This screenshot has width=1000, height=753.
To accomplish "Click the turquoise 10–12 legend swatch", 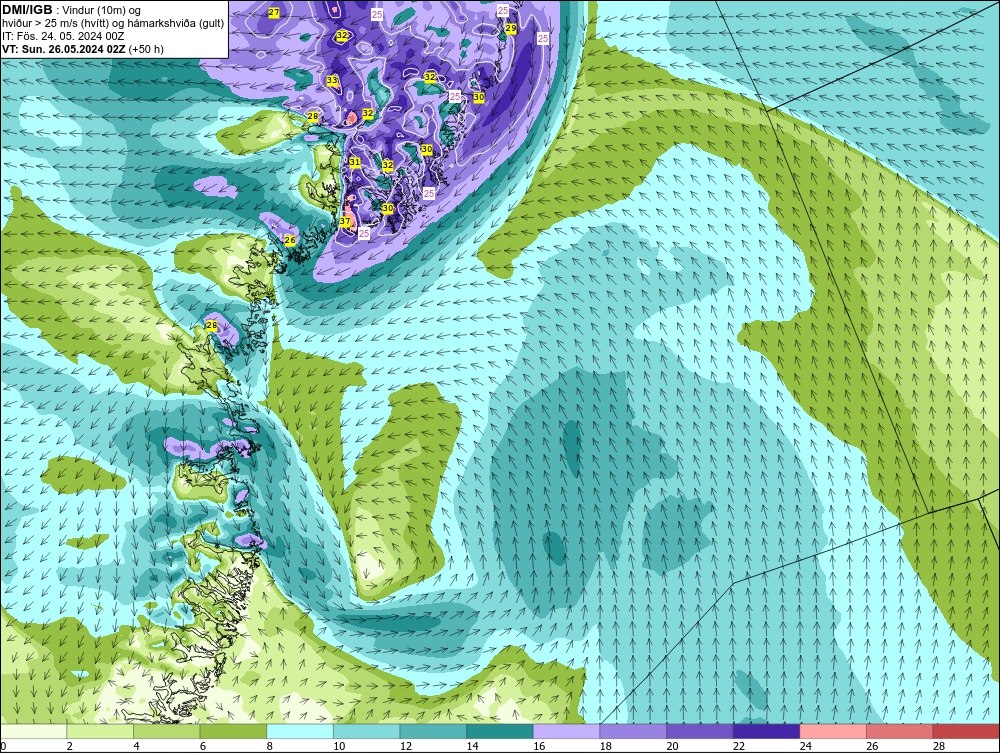I will point(366,731).
